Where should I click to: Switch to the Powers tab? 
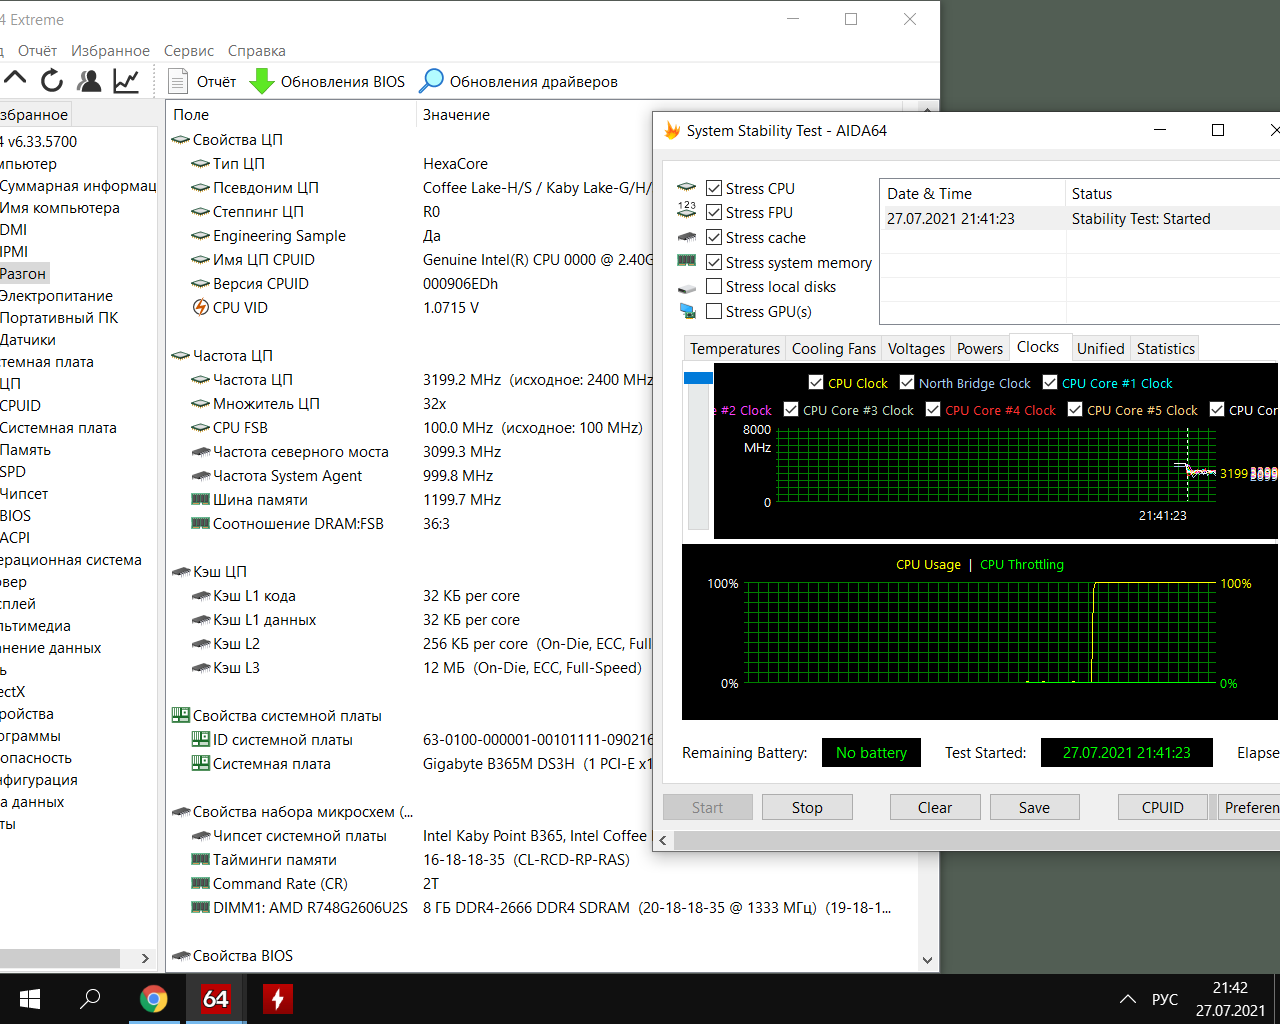(x=980, y=348)
